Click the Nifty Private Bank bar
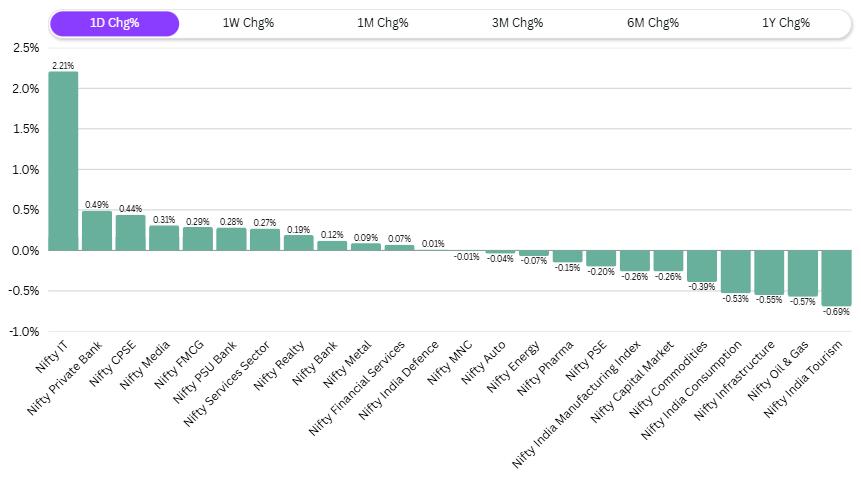The width and height of the screenshot is (861, 477). (97, 231)
